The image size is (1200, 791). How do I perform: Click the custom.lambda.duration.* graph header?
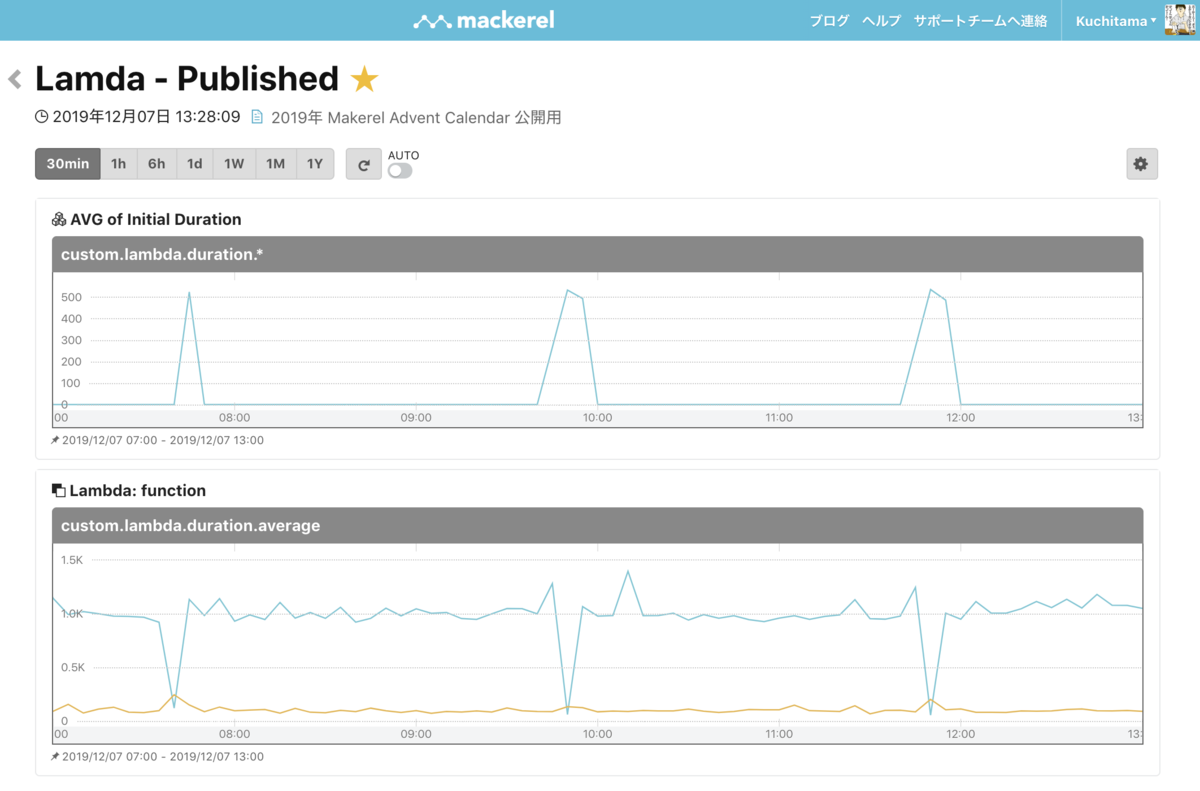[x=597, y=254]
